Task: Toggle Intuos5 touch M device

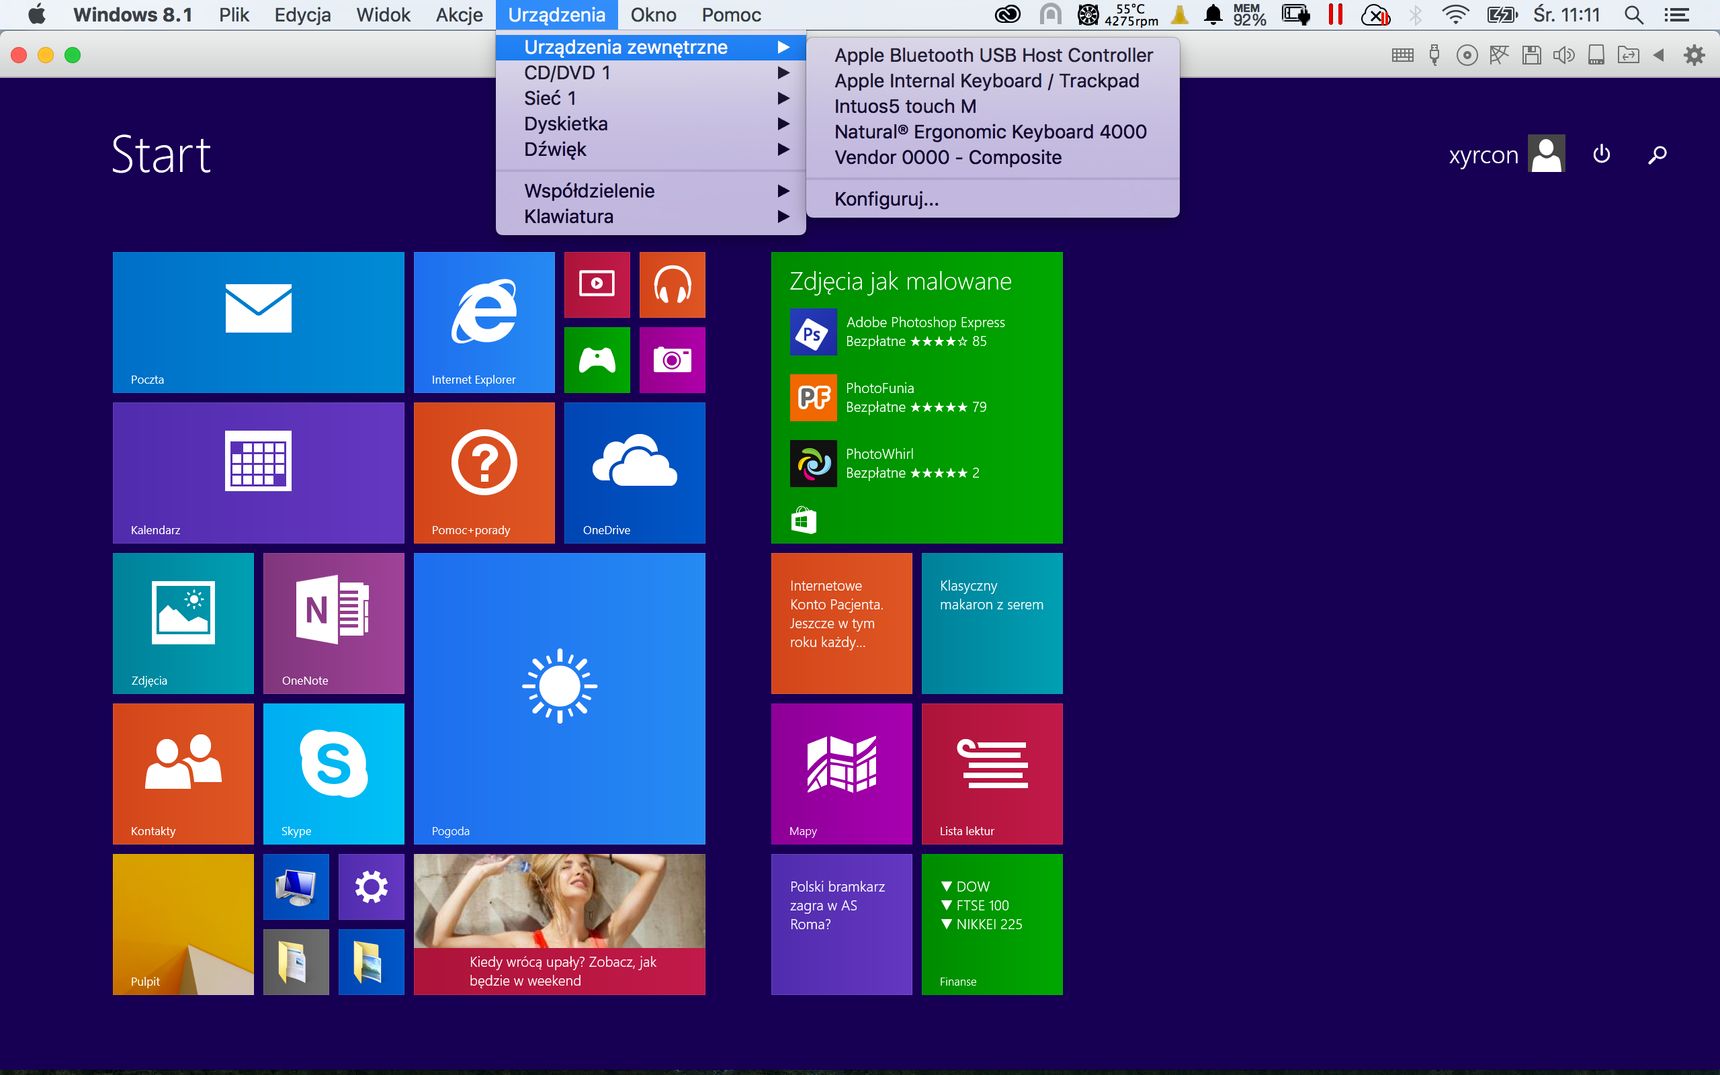Action: 993,106
